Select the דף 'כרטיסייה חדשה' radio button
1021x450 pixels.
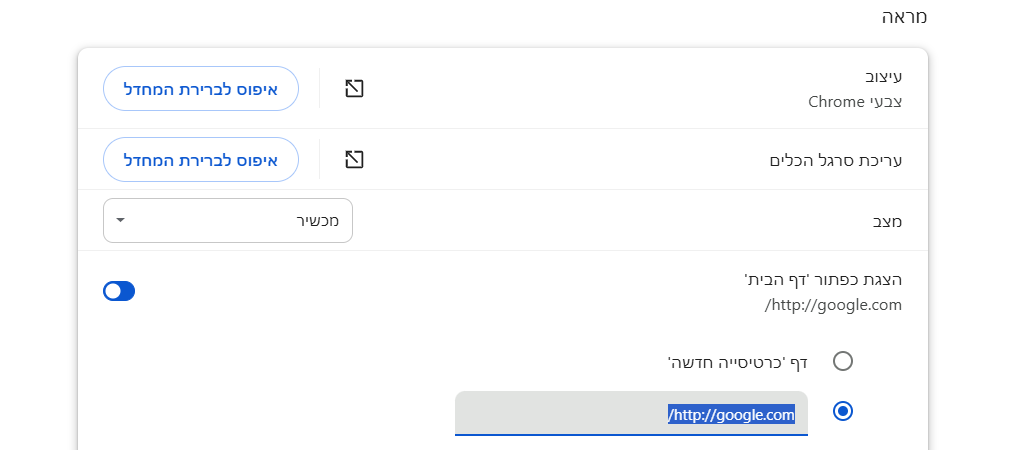pyautogui.click(x=843, y=361)
